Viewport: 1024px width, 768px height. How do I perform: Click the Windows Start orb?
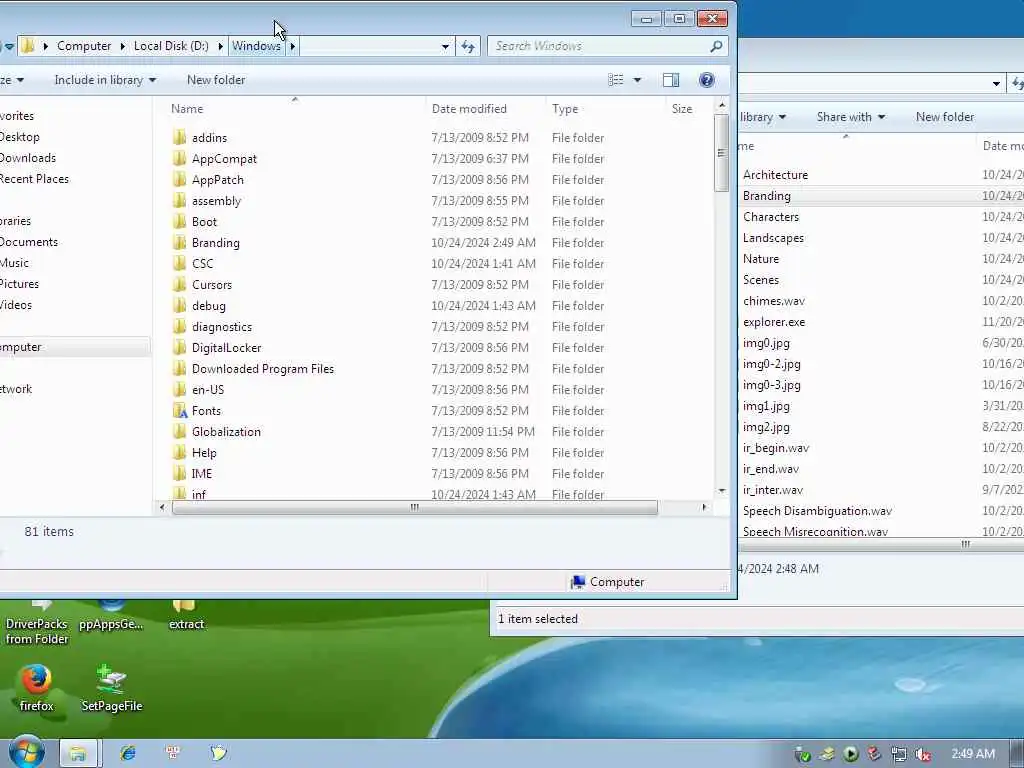point(26,752)
